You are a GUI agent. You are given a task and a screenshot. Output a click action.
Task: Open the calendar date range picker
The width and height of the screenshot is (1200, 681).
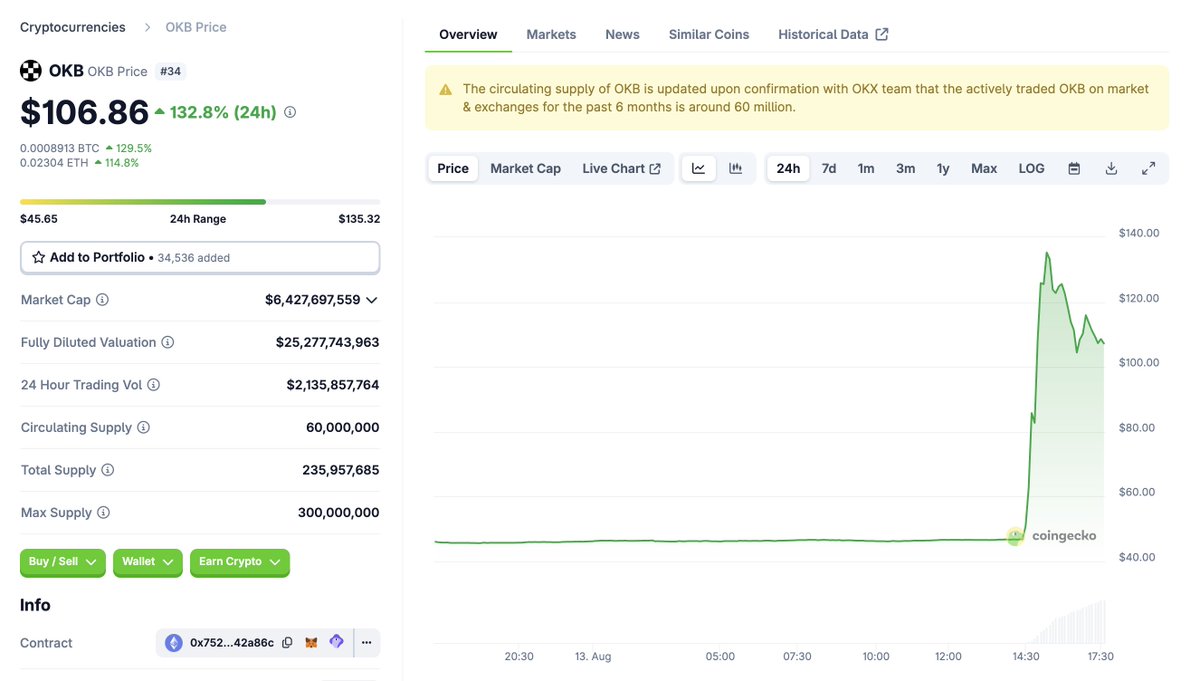[x=1074, y=168]
